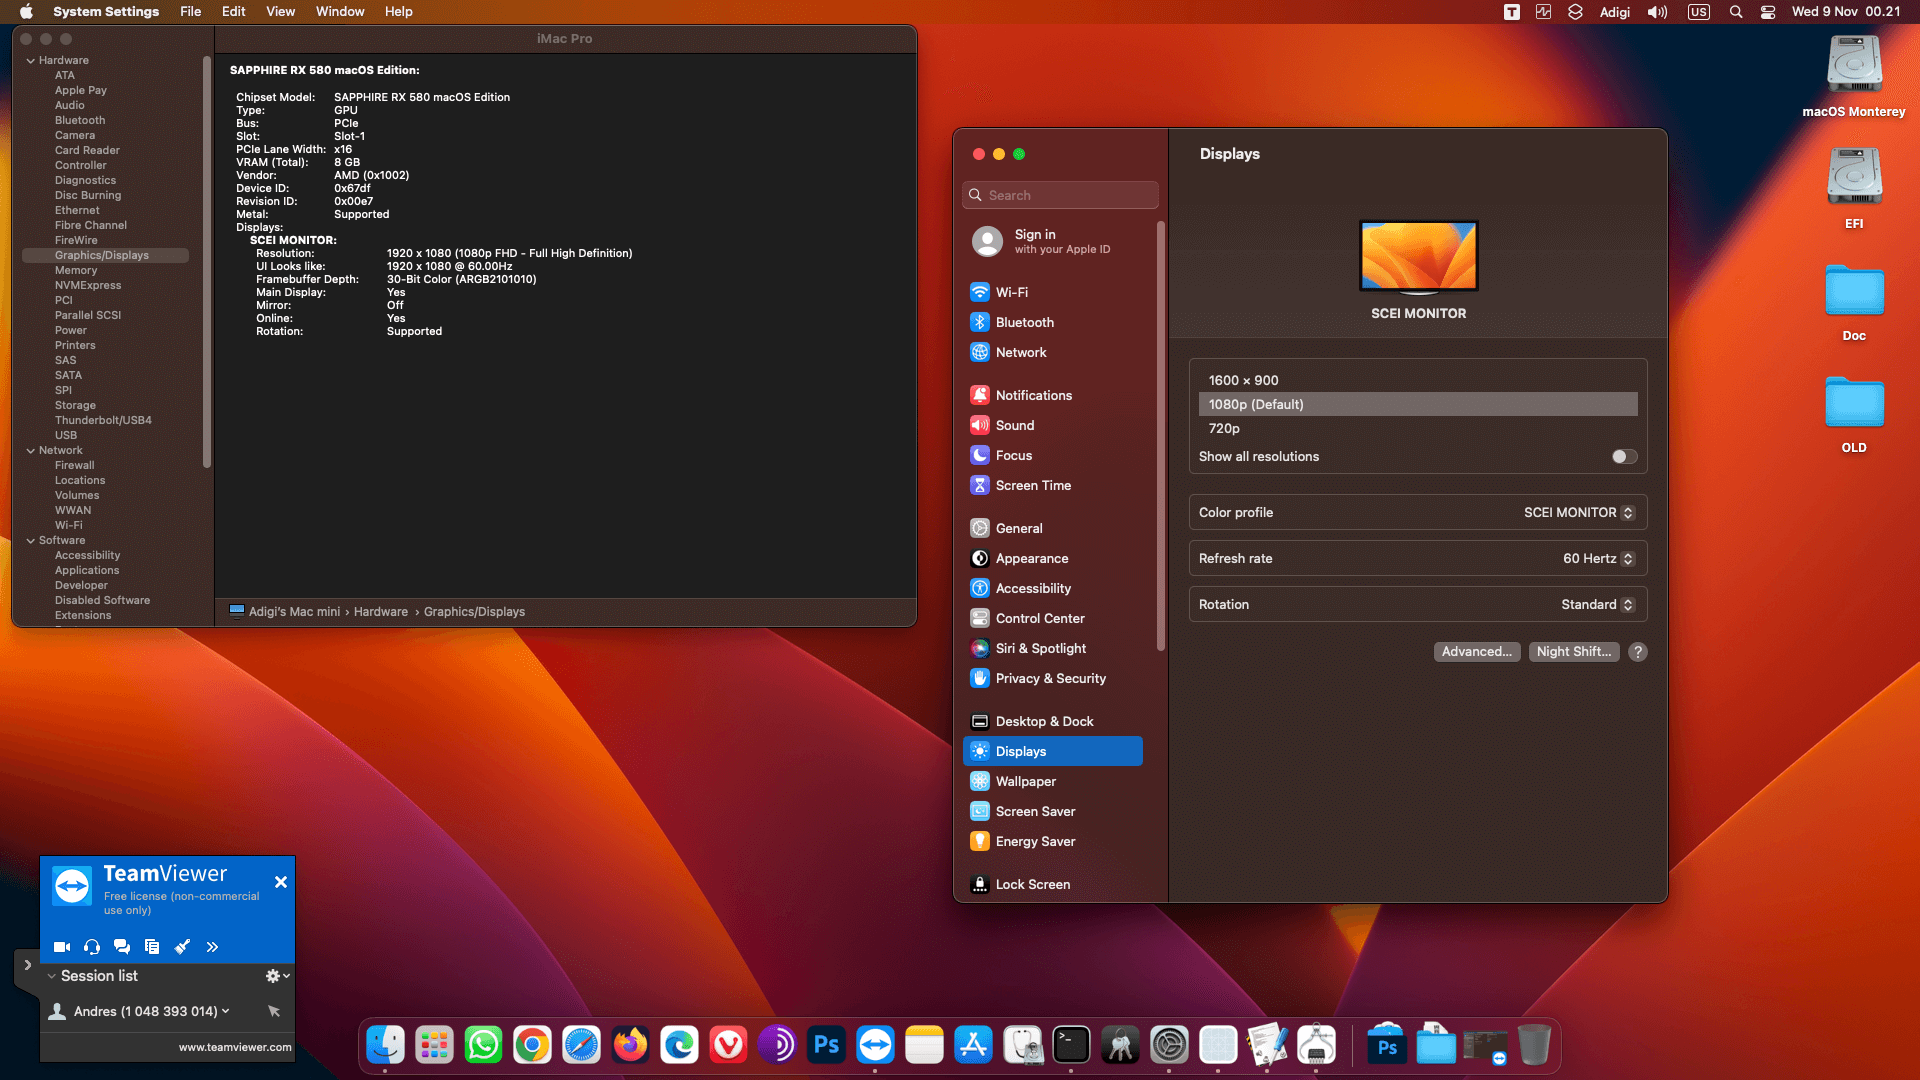Viewport: 1920px width, 1080px height.
Task: Visit the www.teamviewer.com link
Action: pos(234,1047)
